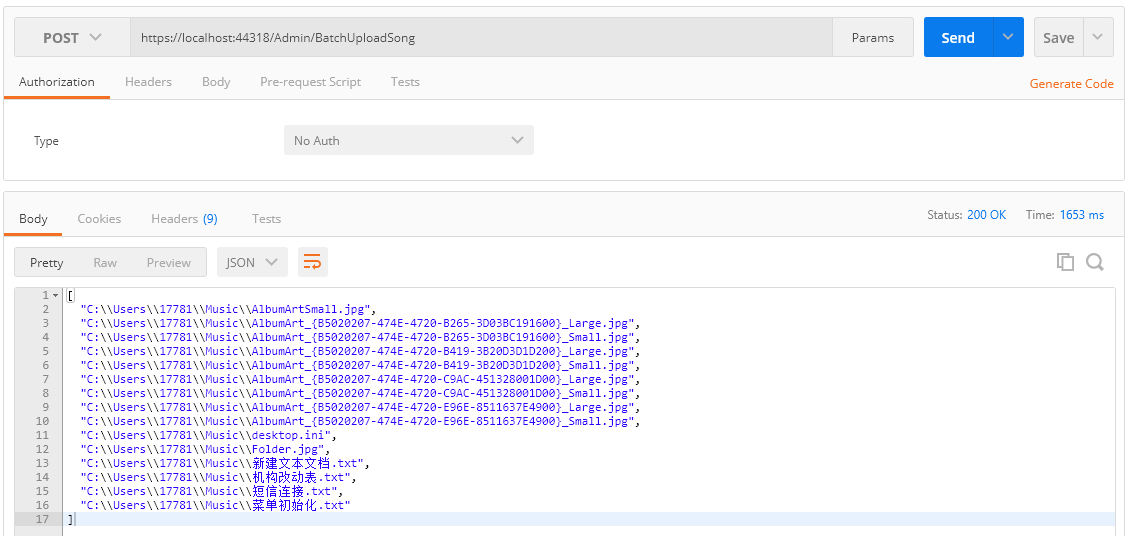
Task: Copy response body with the copy icon
Action: pos(1065,262)
